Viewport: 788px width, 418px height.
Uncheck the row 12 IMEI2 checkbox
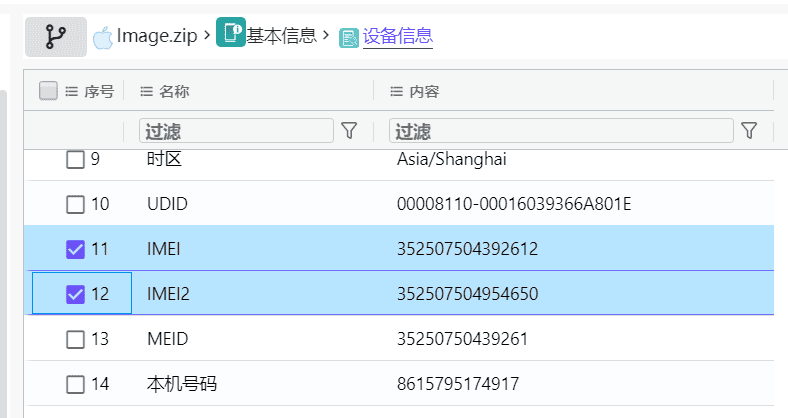(75, 294)
